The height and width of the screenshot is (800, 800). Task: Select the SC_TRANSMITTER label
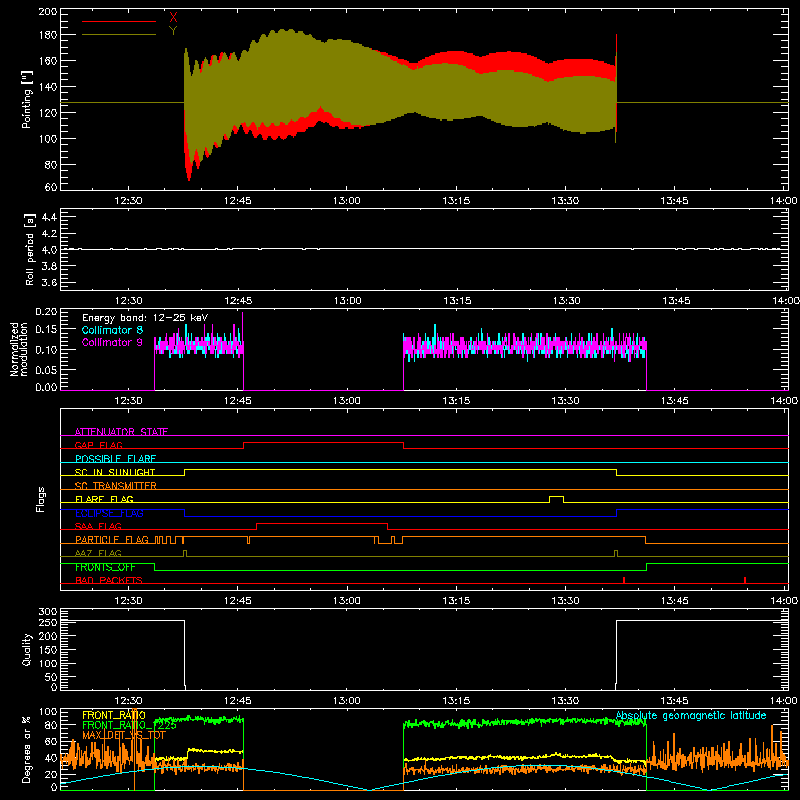(x=116, y=486)
